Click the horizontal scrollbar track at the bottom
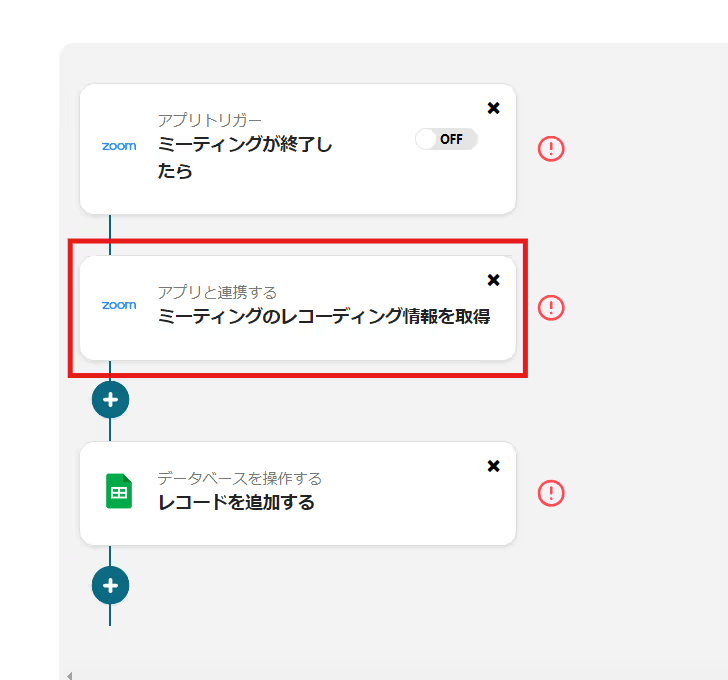Image resolution: width=728 pixels, height=680 pixels. click(x=400, y=675)
